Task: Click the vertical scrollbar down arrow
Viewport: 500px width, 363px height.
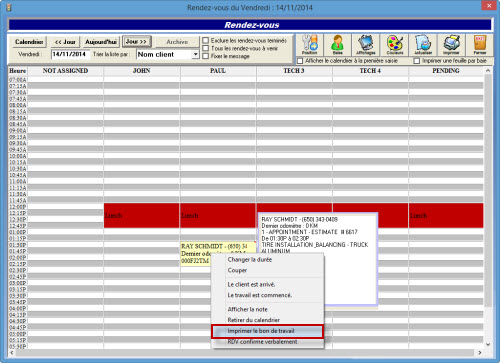Action: (x=488, y=344)
